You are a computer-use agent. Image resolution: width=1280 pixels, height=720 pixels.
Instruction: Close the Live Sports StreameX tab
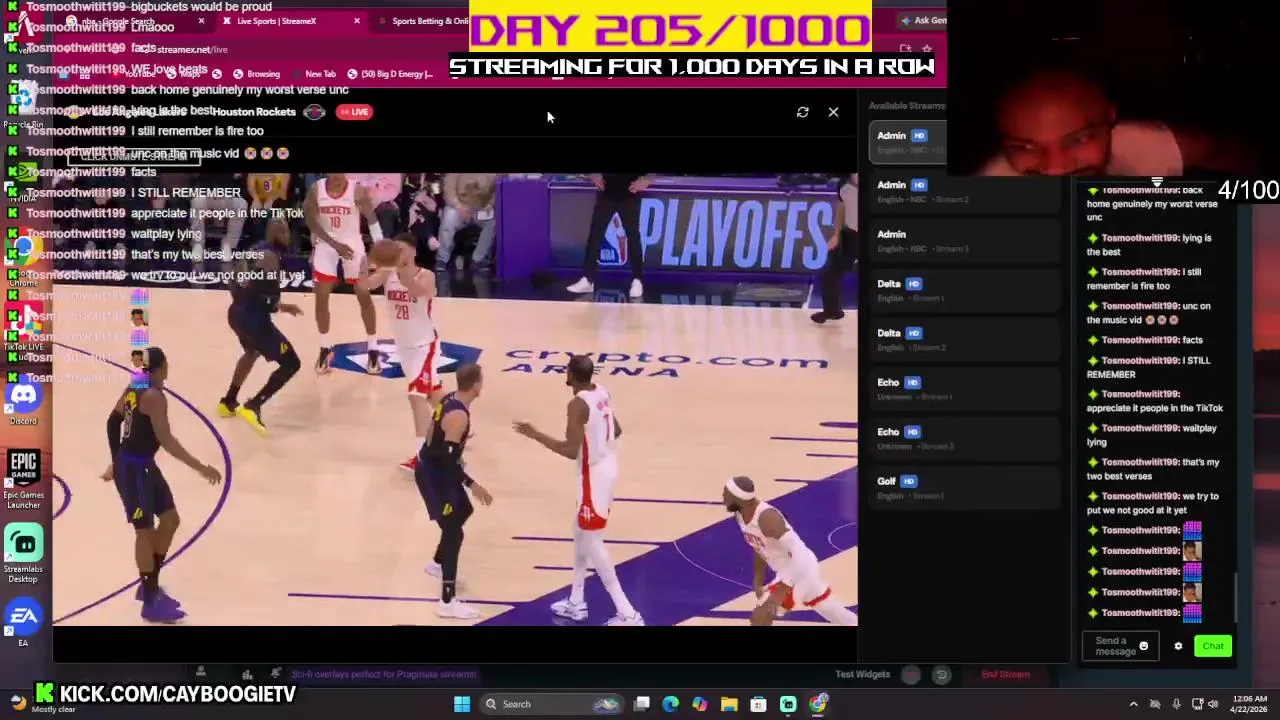[356, 21]
